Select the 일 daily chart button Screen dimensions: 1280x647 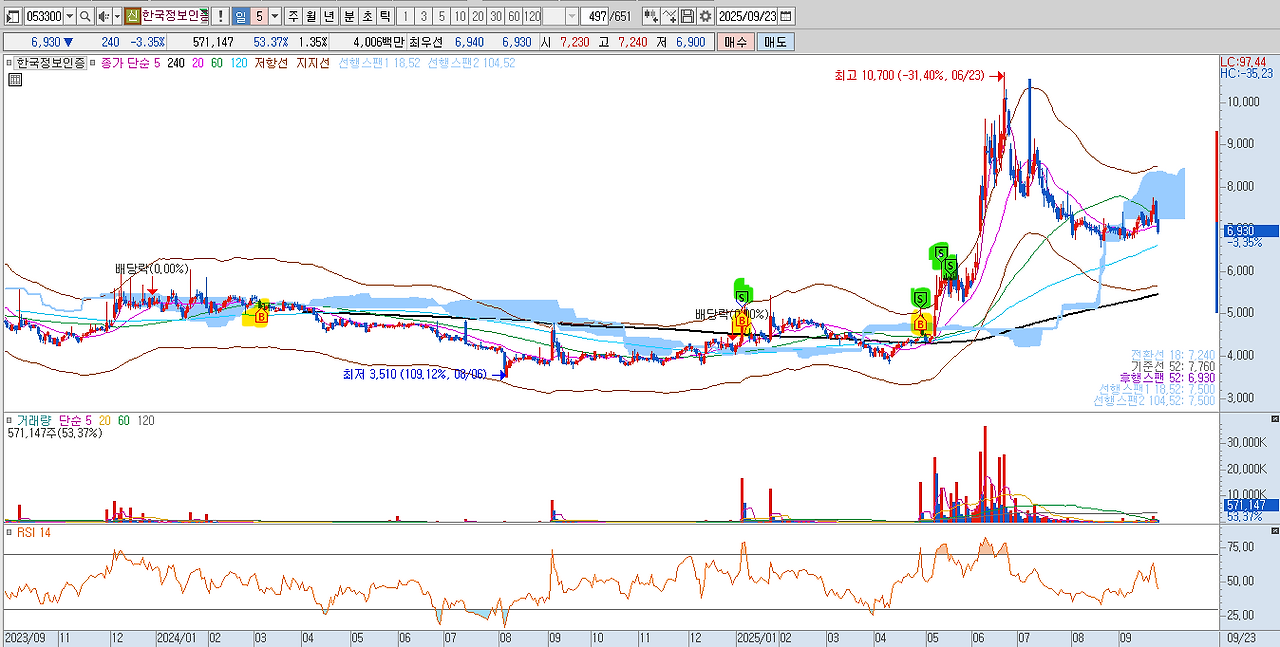[241, 16]
